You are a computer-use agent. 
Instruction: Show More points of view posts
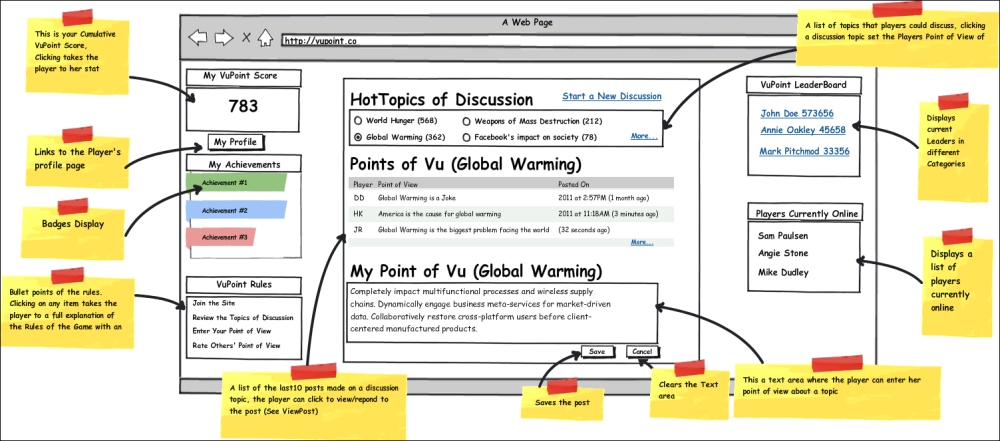click(x=642, y=242)
